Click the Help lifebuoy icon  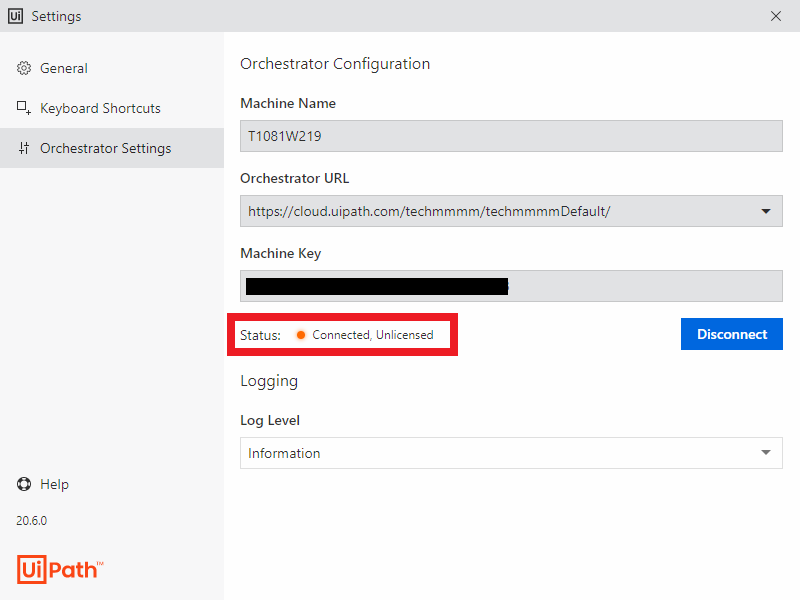[24, 484]
